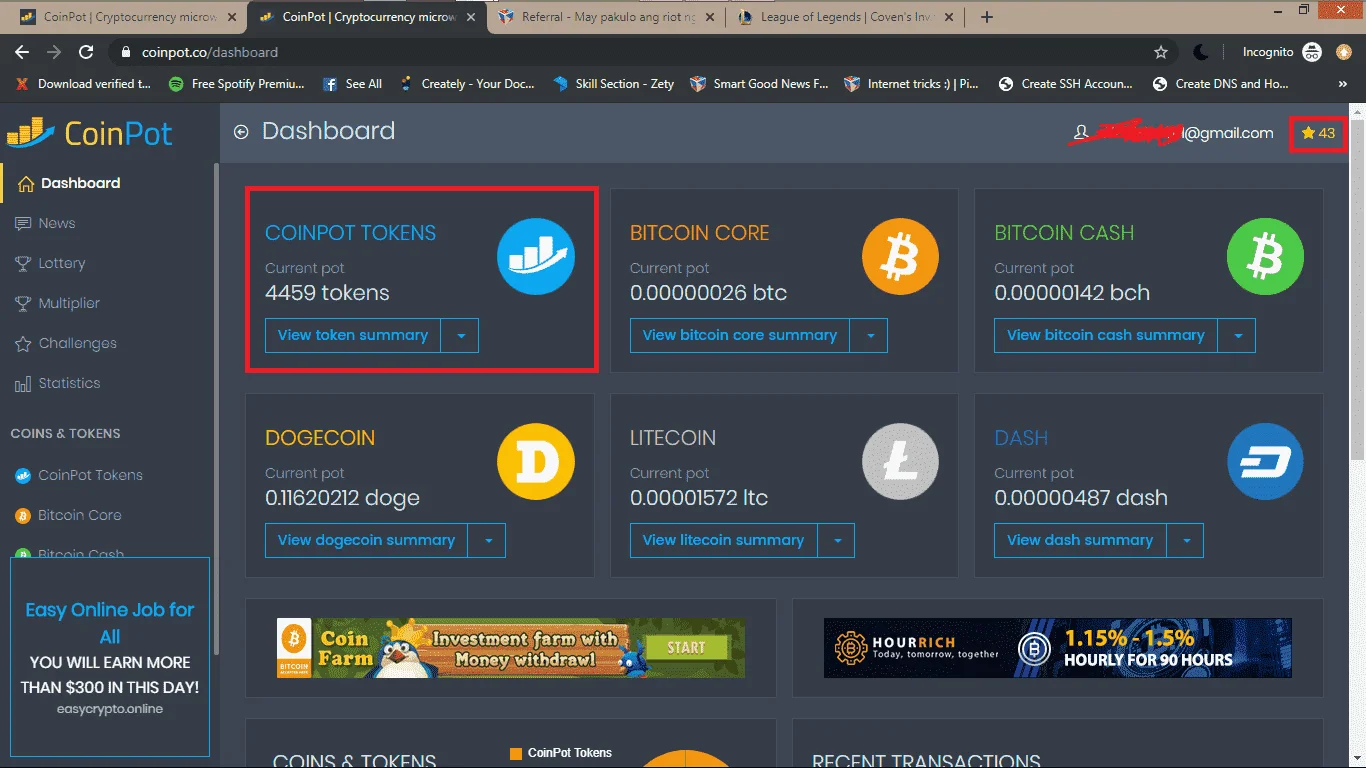Go to the Lottery page
Screen dimensions: 1366x768
tap(50, 263)
